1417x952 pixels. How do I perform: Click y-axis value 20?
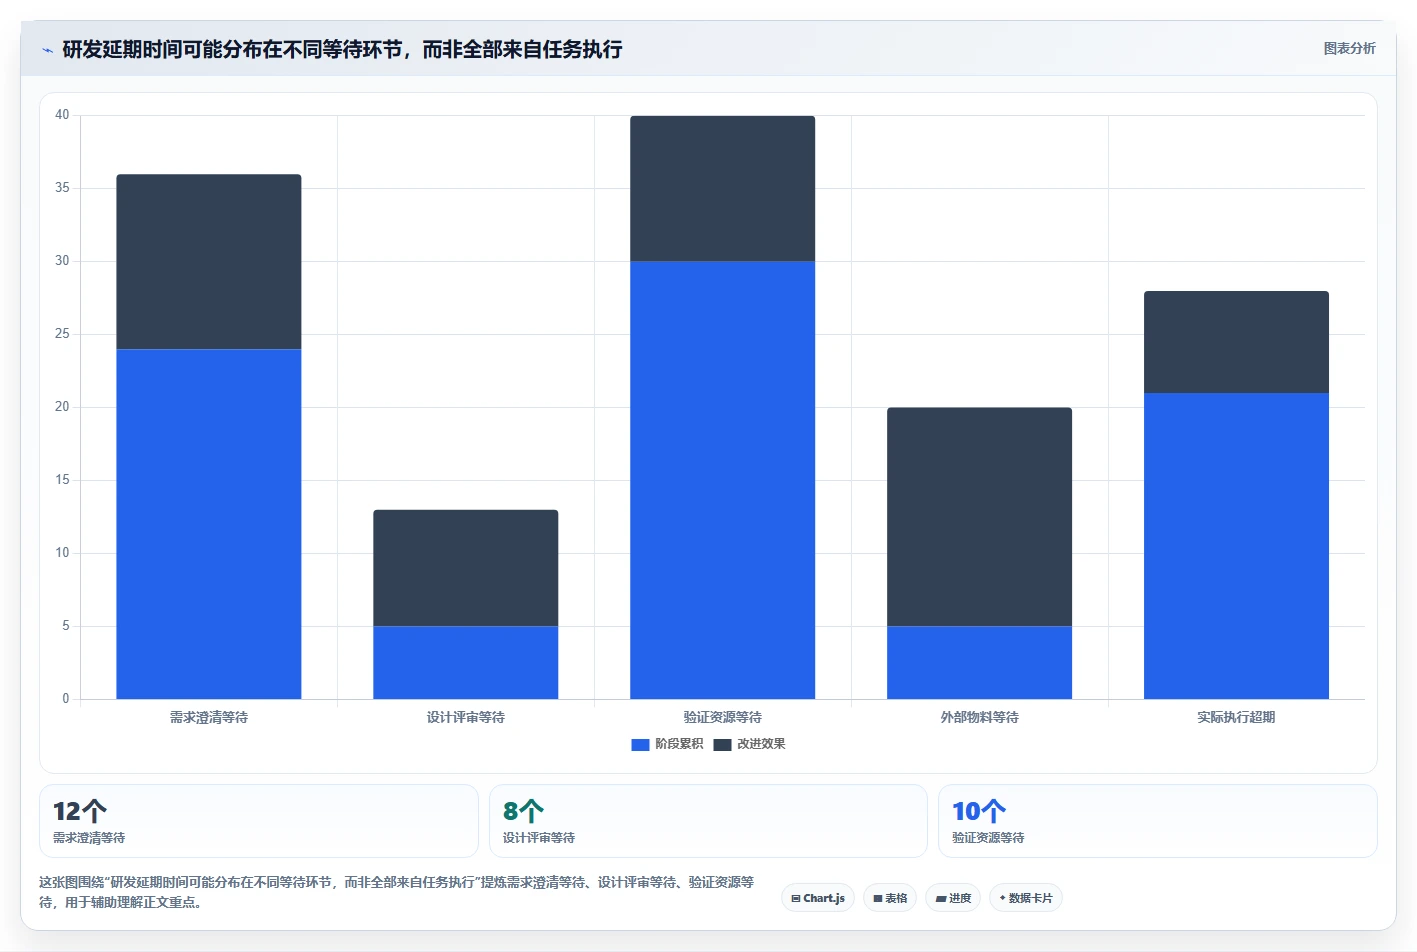(62, 407)
